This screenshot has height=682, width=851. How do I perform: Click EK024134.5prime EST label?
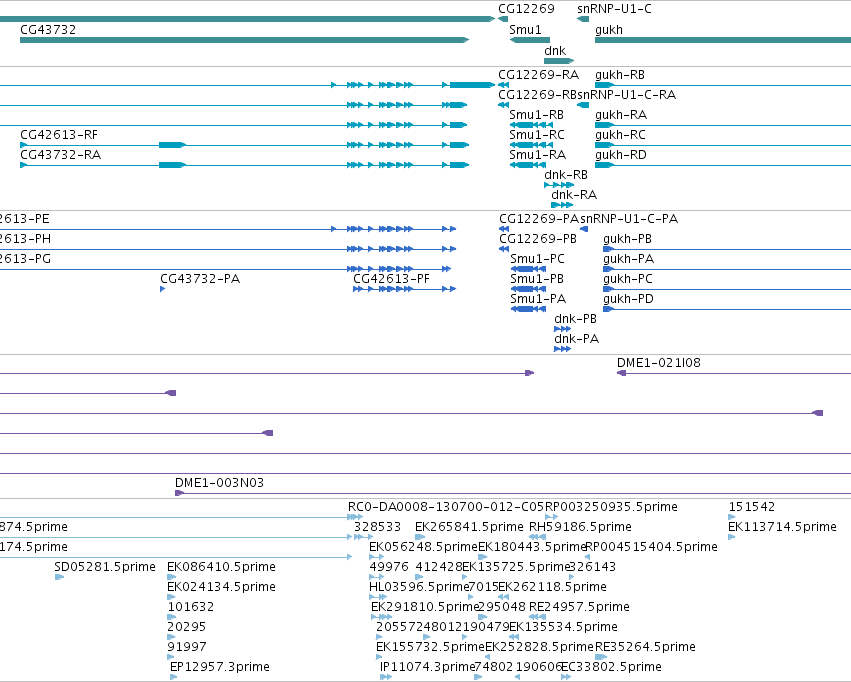click(x=221, y=587)
